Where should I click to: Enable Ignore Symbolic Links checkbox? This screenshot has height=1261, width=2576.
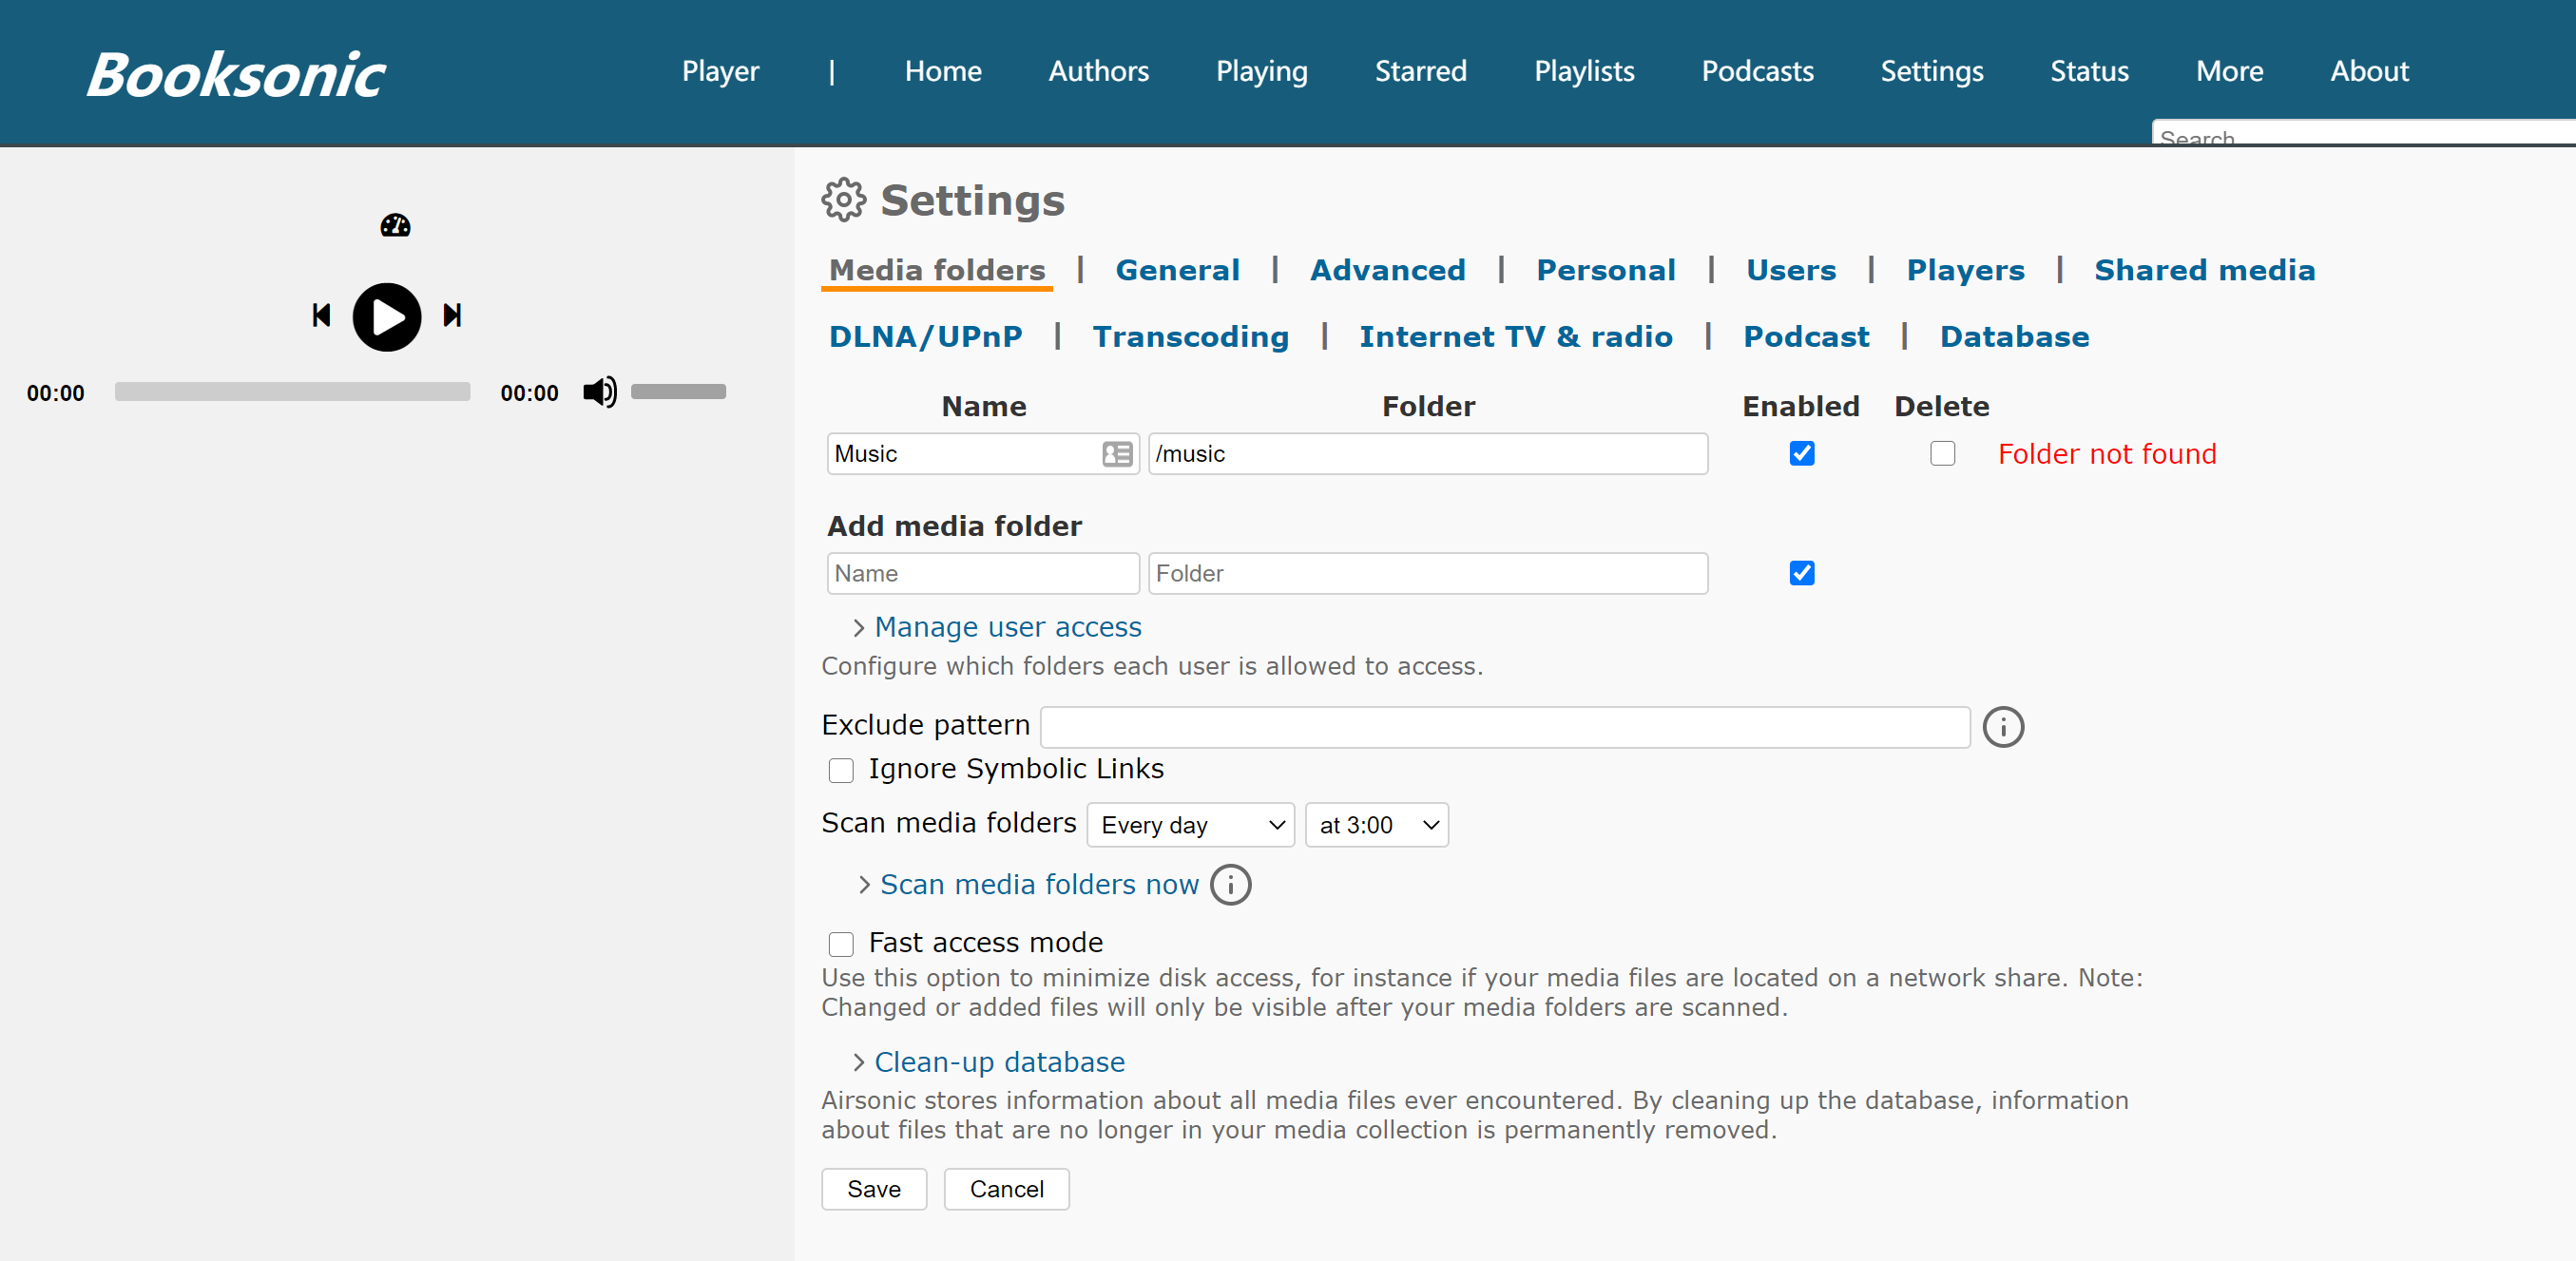pos(841,770)
